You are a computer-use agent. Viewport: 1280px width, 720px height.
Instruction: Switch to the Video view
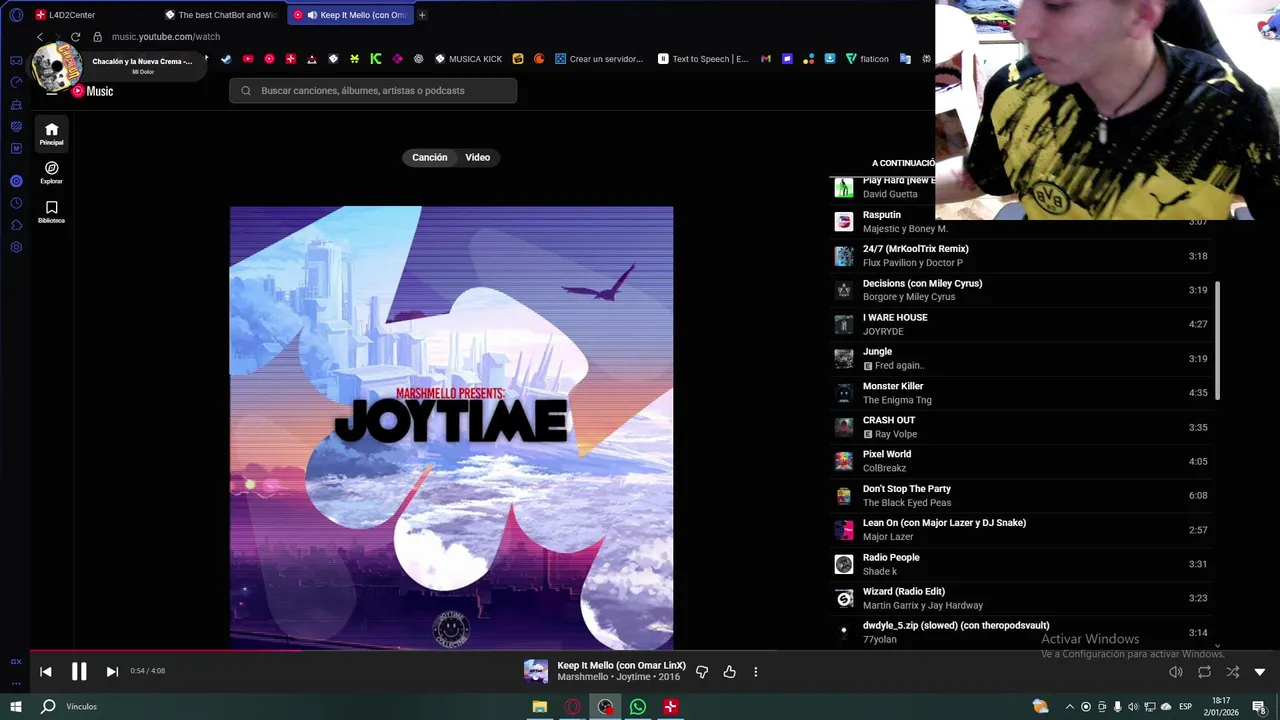(x=477, y=157)
